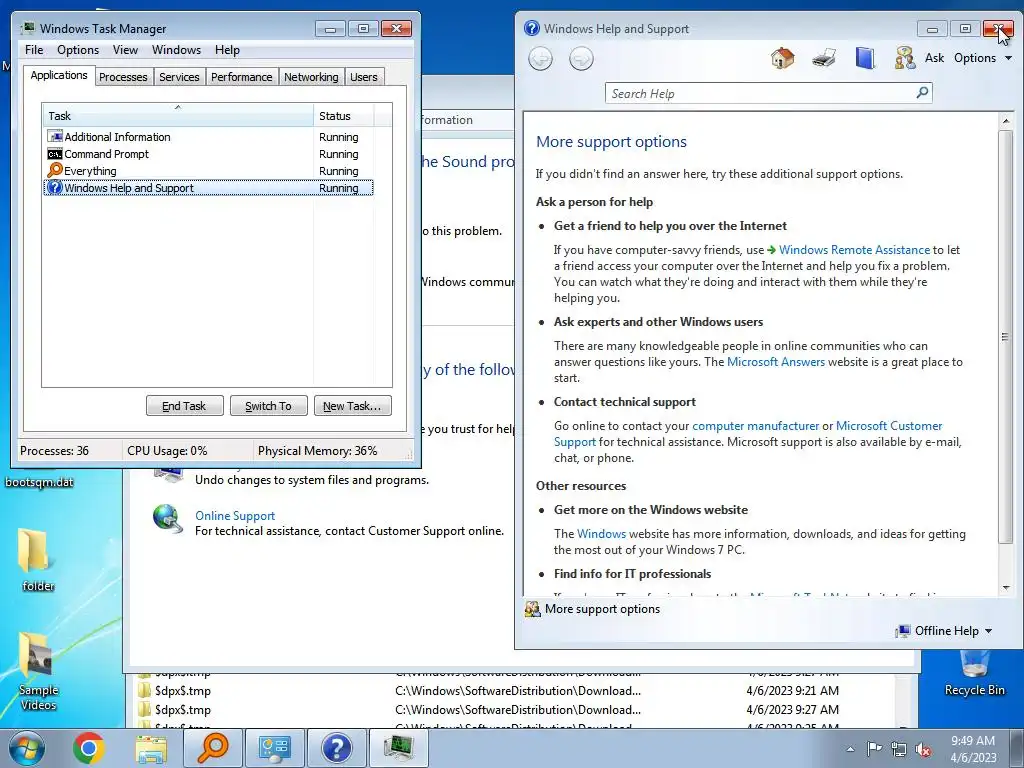Image resolution: width=1024 pixels, height=768 pixels.
Task: Switch to Users tab
Action: pyautogui.click(x=364, y=76)
